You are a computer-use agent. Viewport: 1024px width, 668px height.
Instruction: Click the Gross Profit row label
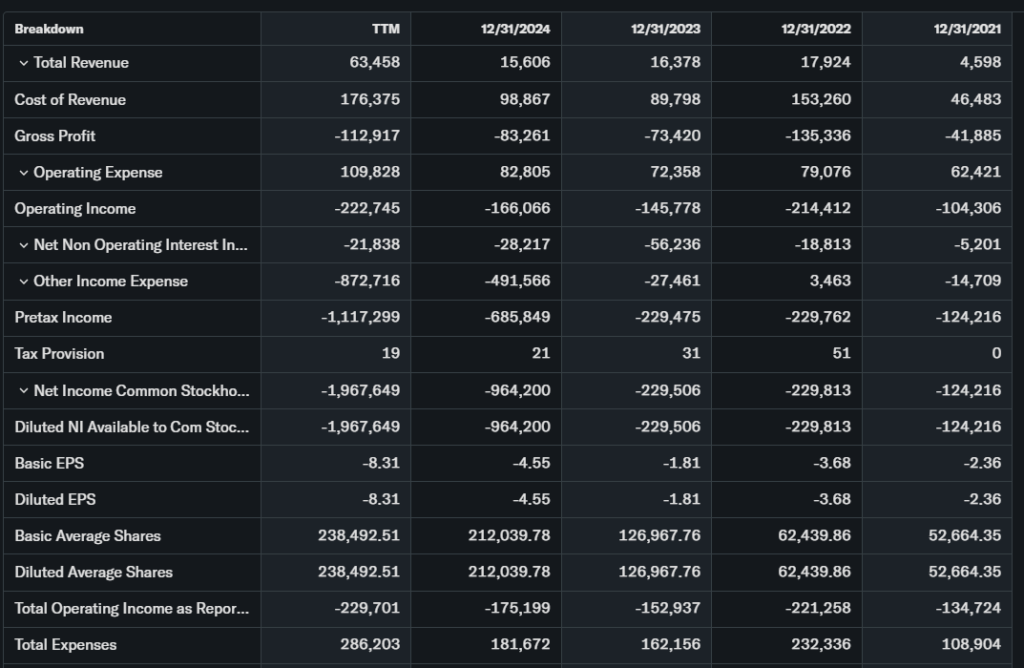pos(55,136)
